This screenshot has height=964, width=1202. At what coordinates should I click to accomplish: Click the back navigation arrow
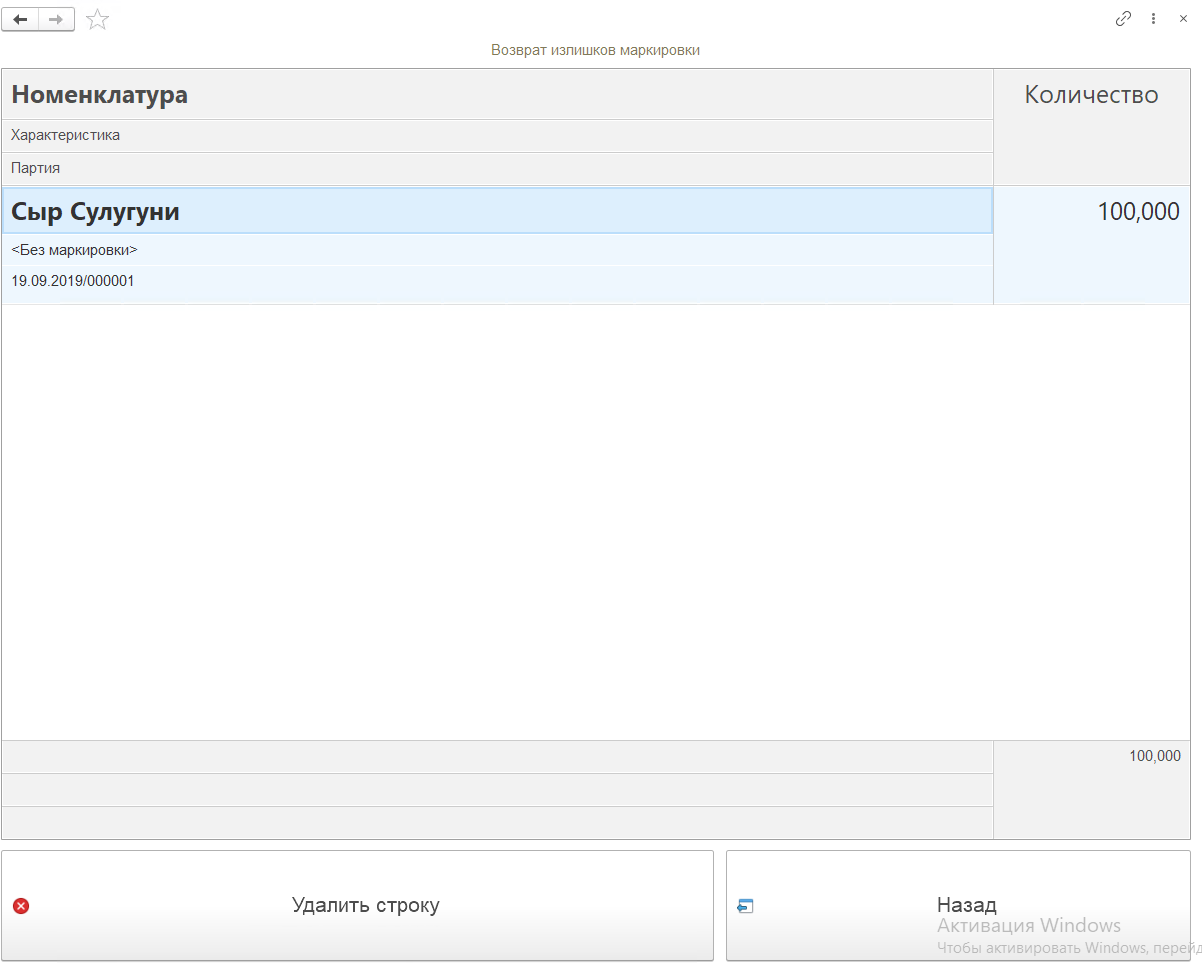click(20, 20)
